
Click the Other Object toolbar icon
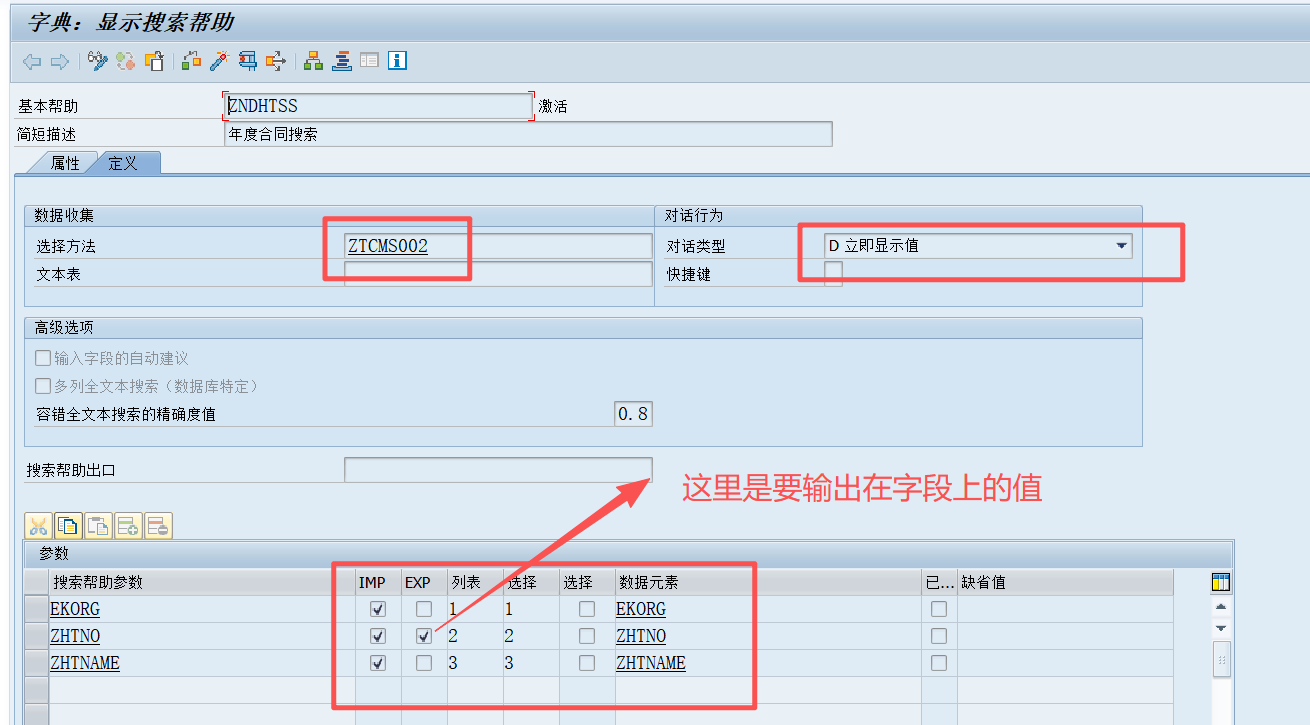(154, 61)
